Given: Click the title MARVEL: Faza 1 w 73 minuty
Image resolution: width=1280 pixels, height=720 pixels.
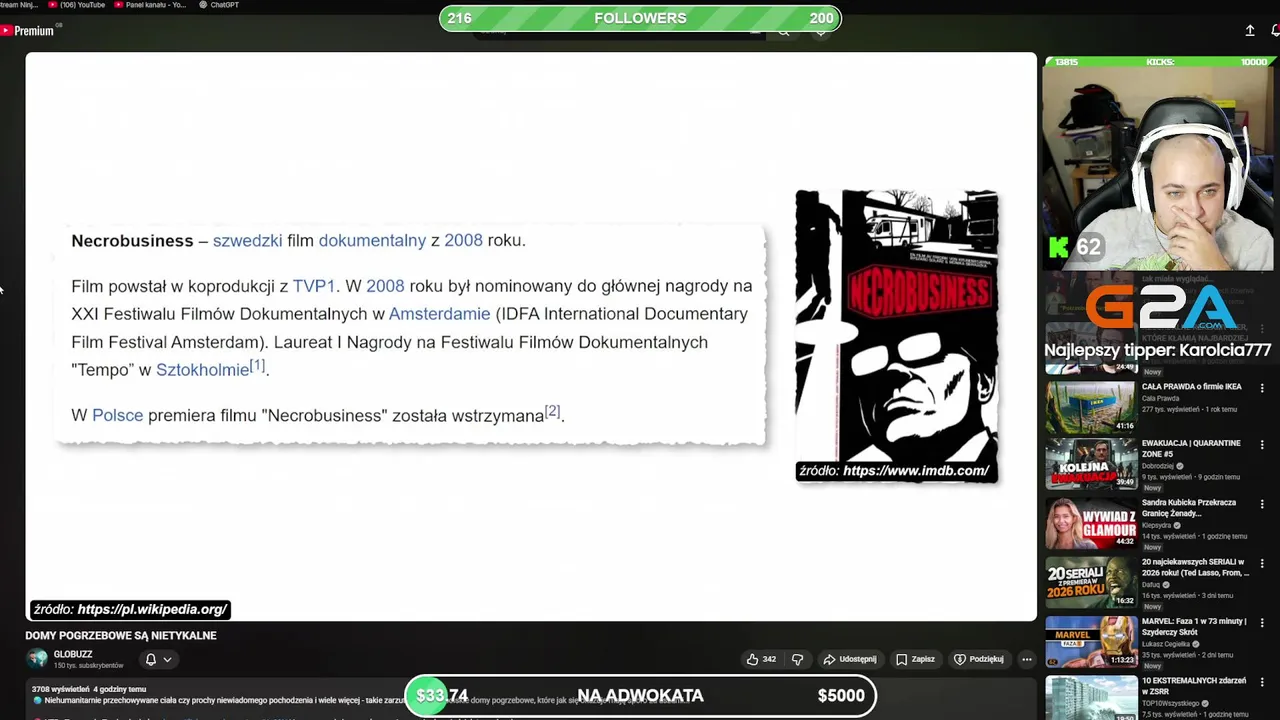Looking at the screenshot, I should click(x=1194, y=627).
